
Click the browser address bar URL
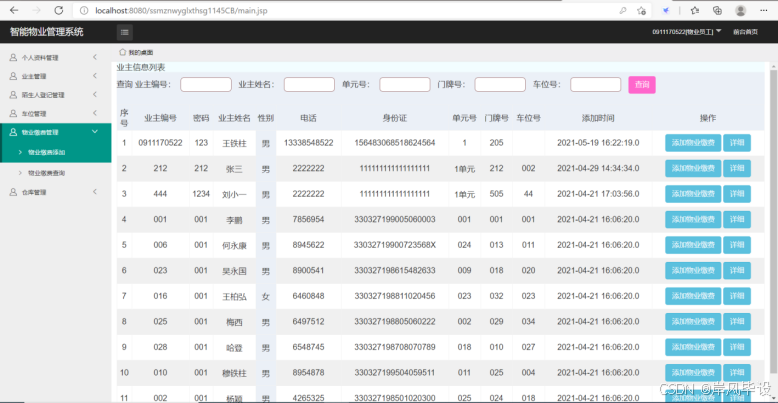(182, 10)
